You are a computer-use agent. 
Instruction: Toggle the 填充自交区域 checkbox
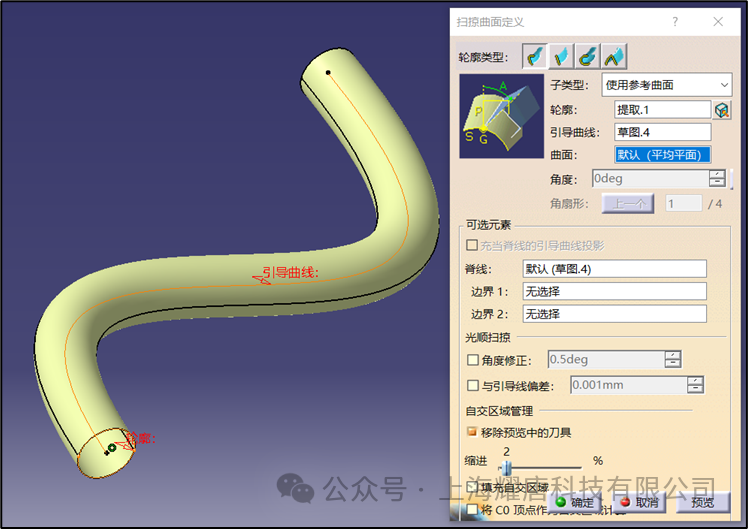(x=472, y=487)
